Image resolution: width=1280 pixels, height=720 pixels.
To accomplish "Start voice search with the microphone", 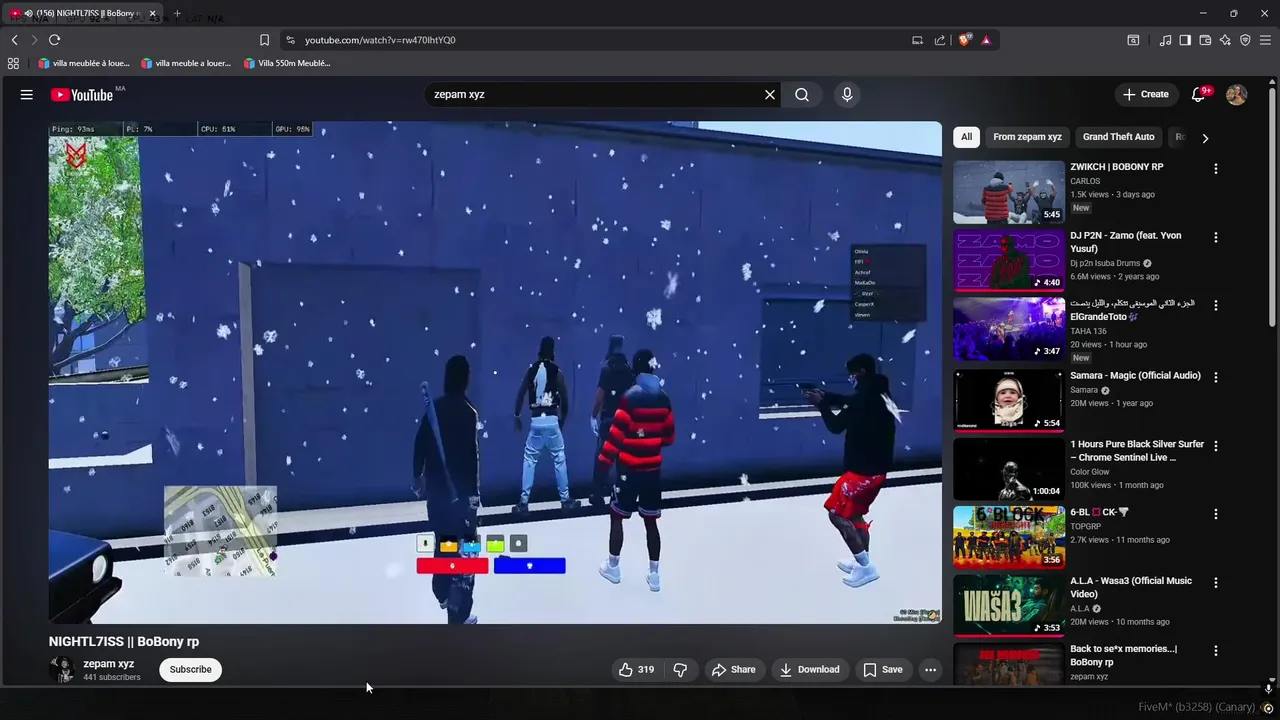I will click(847, 94).
